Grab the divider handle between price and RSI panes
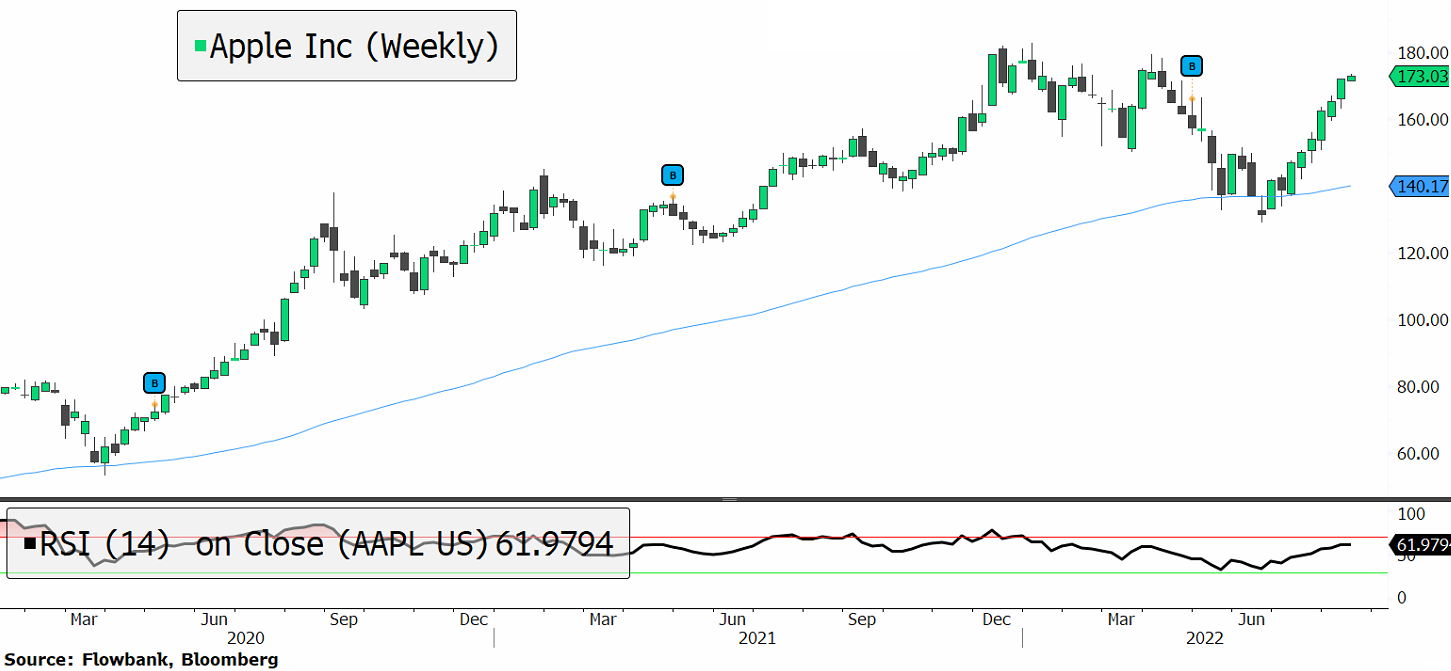Viewport: 1451px width, 671px height. click(729, 498)
